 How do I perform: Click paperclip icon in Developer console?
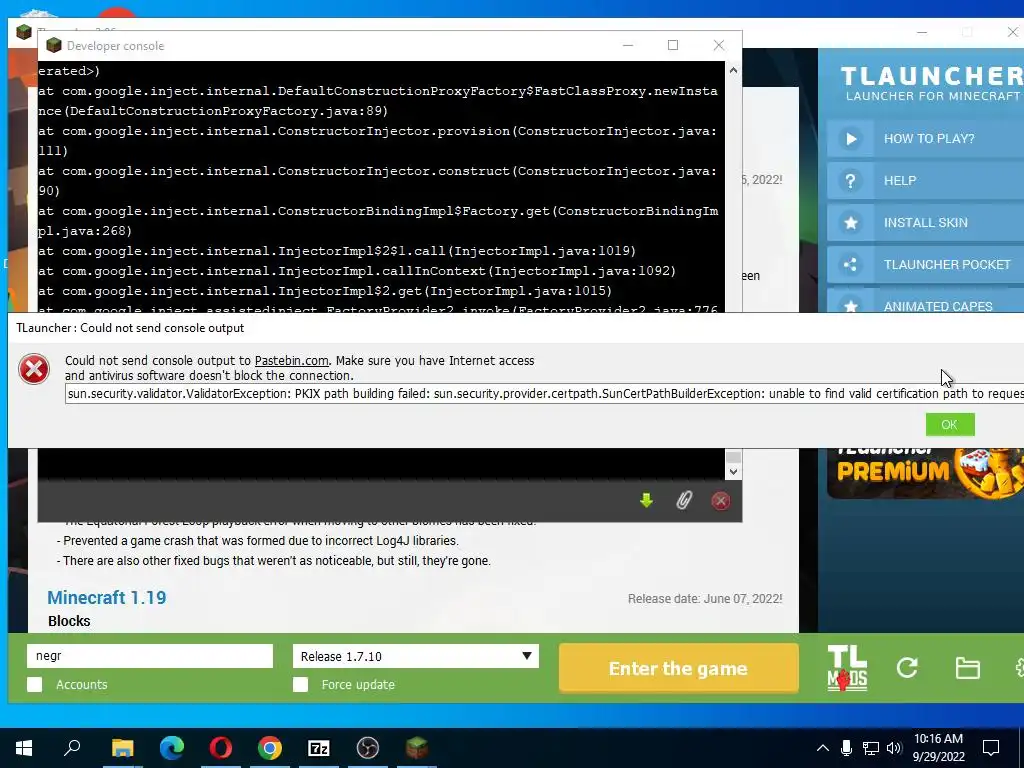tap(684, 501)
